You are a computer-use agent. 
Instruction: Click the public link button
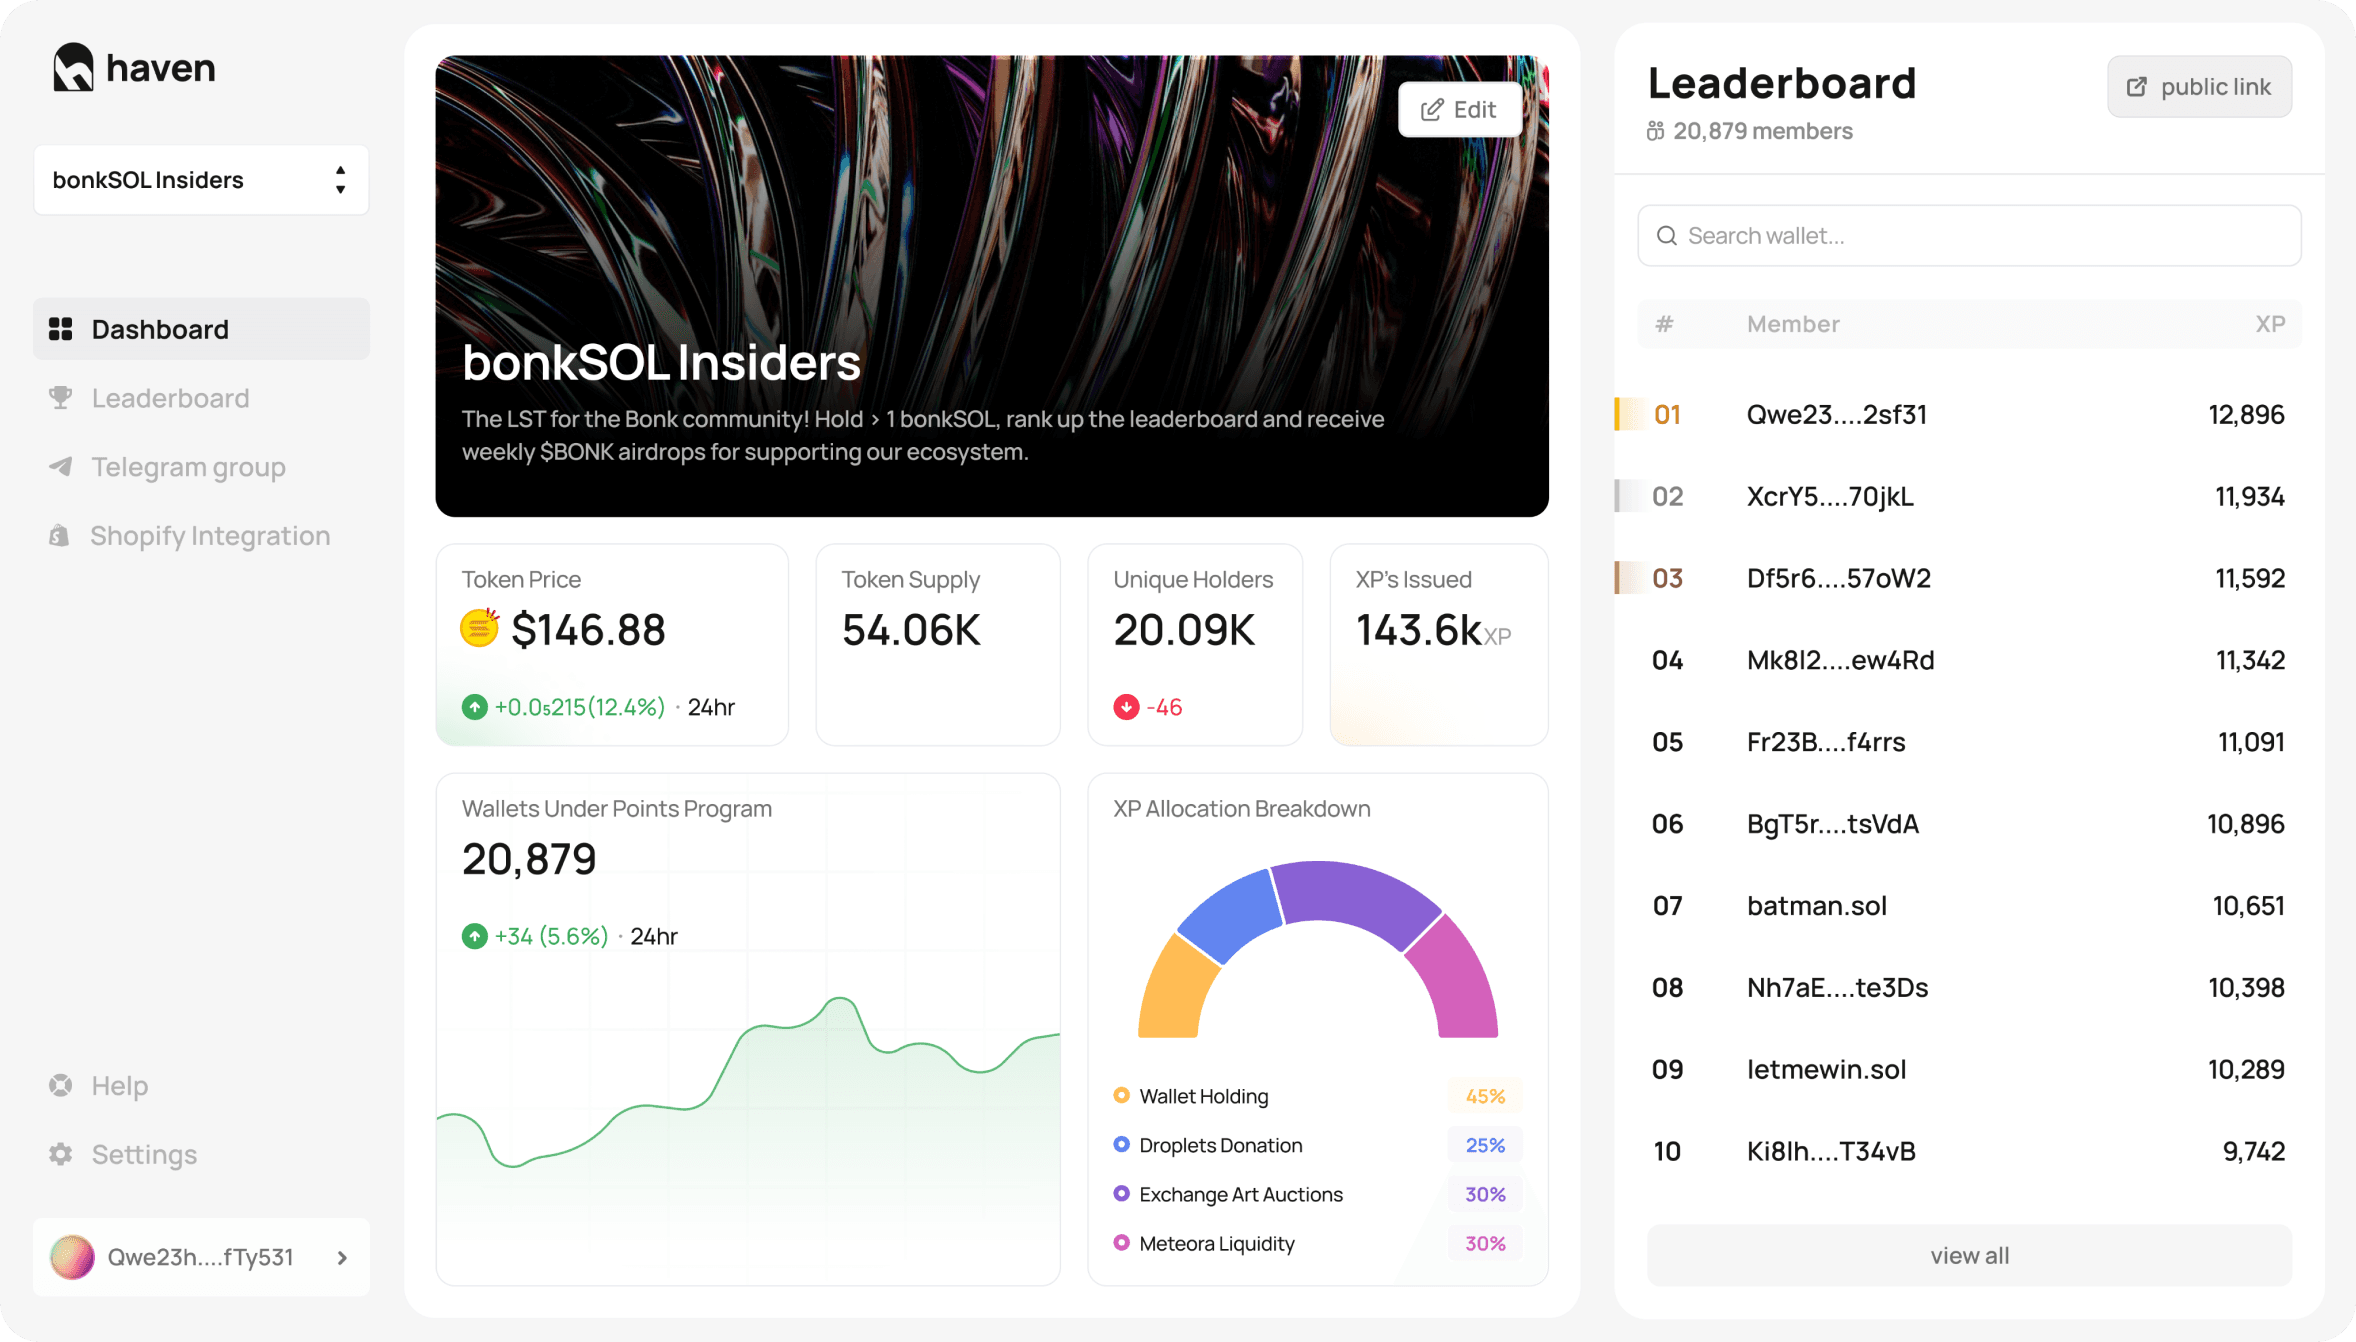[x=2199, y=87]
